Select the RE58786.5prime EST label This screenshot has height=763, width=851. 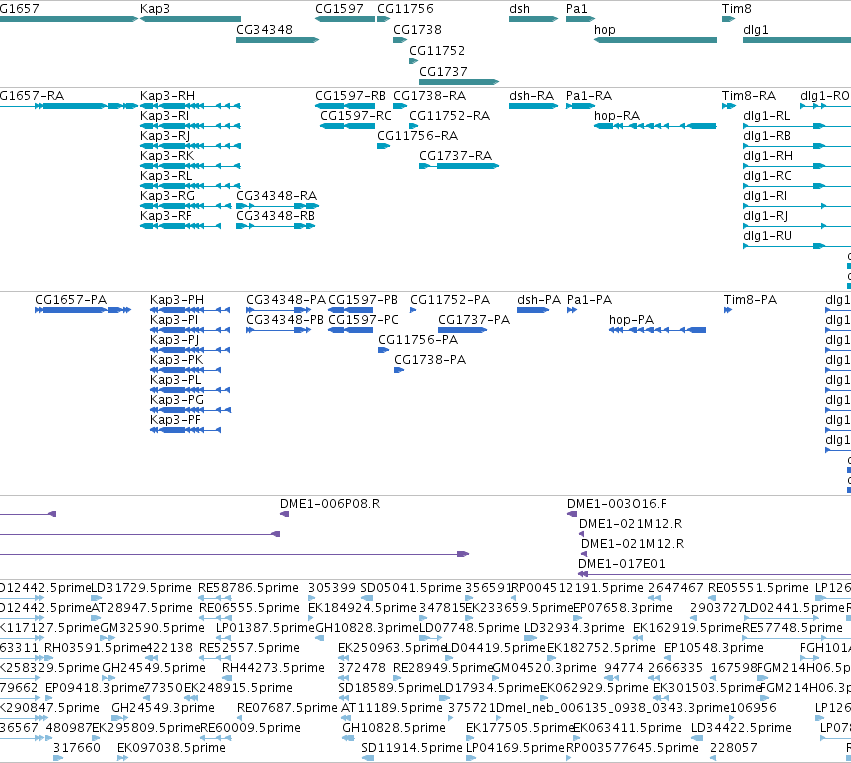[249, 588]
